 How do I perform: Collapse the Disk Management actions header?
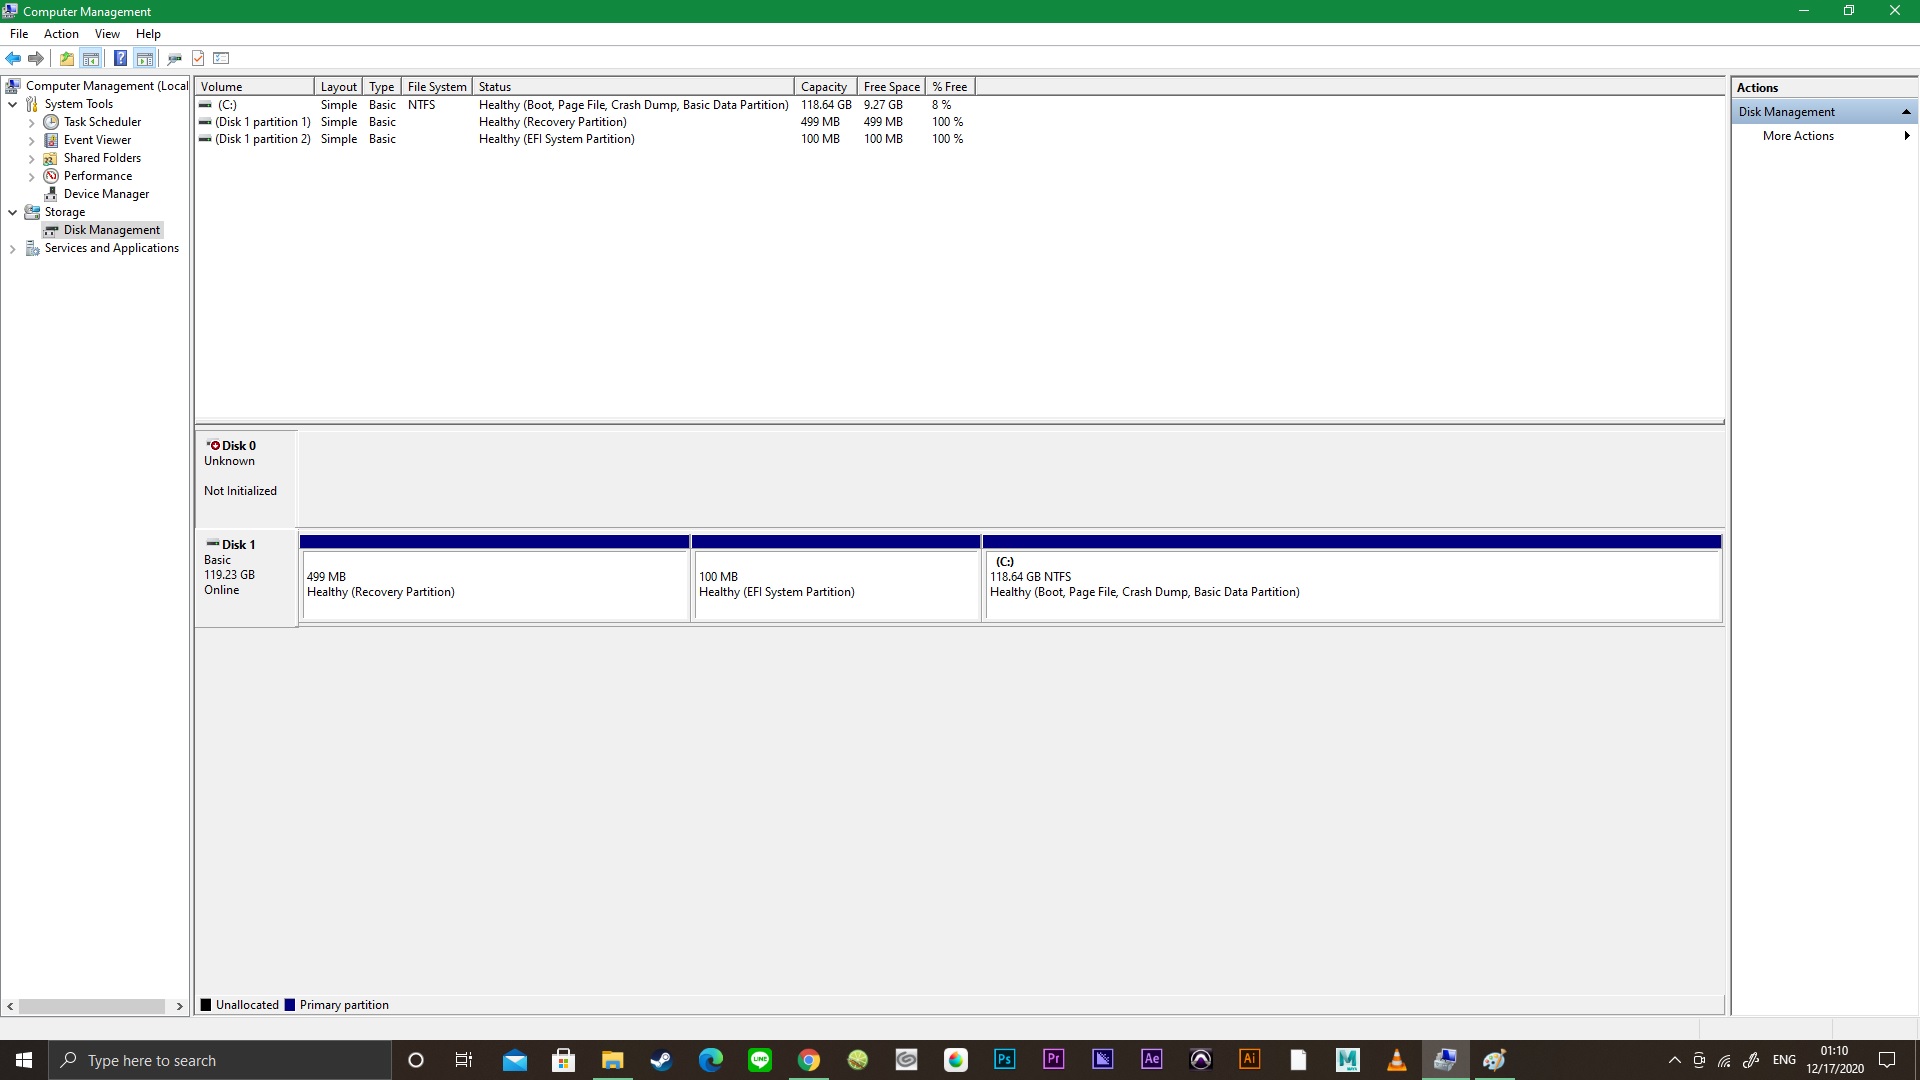click(1906, 112)
